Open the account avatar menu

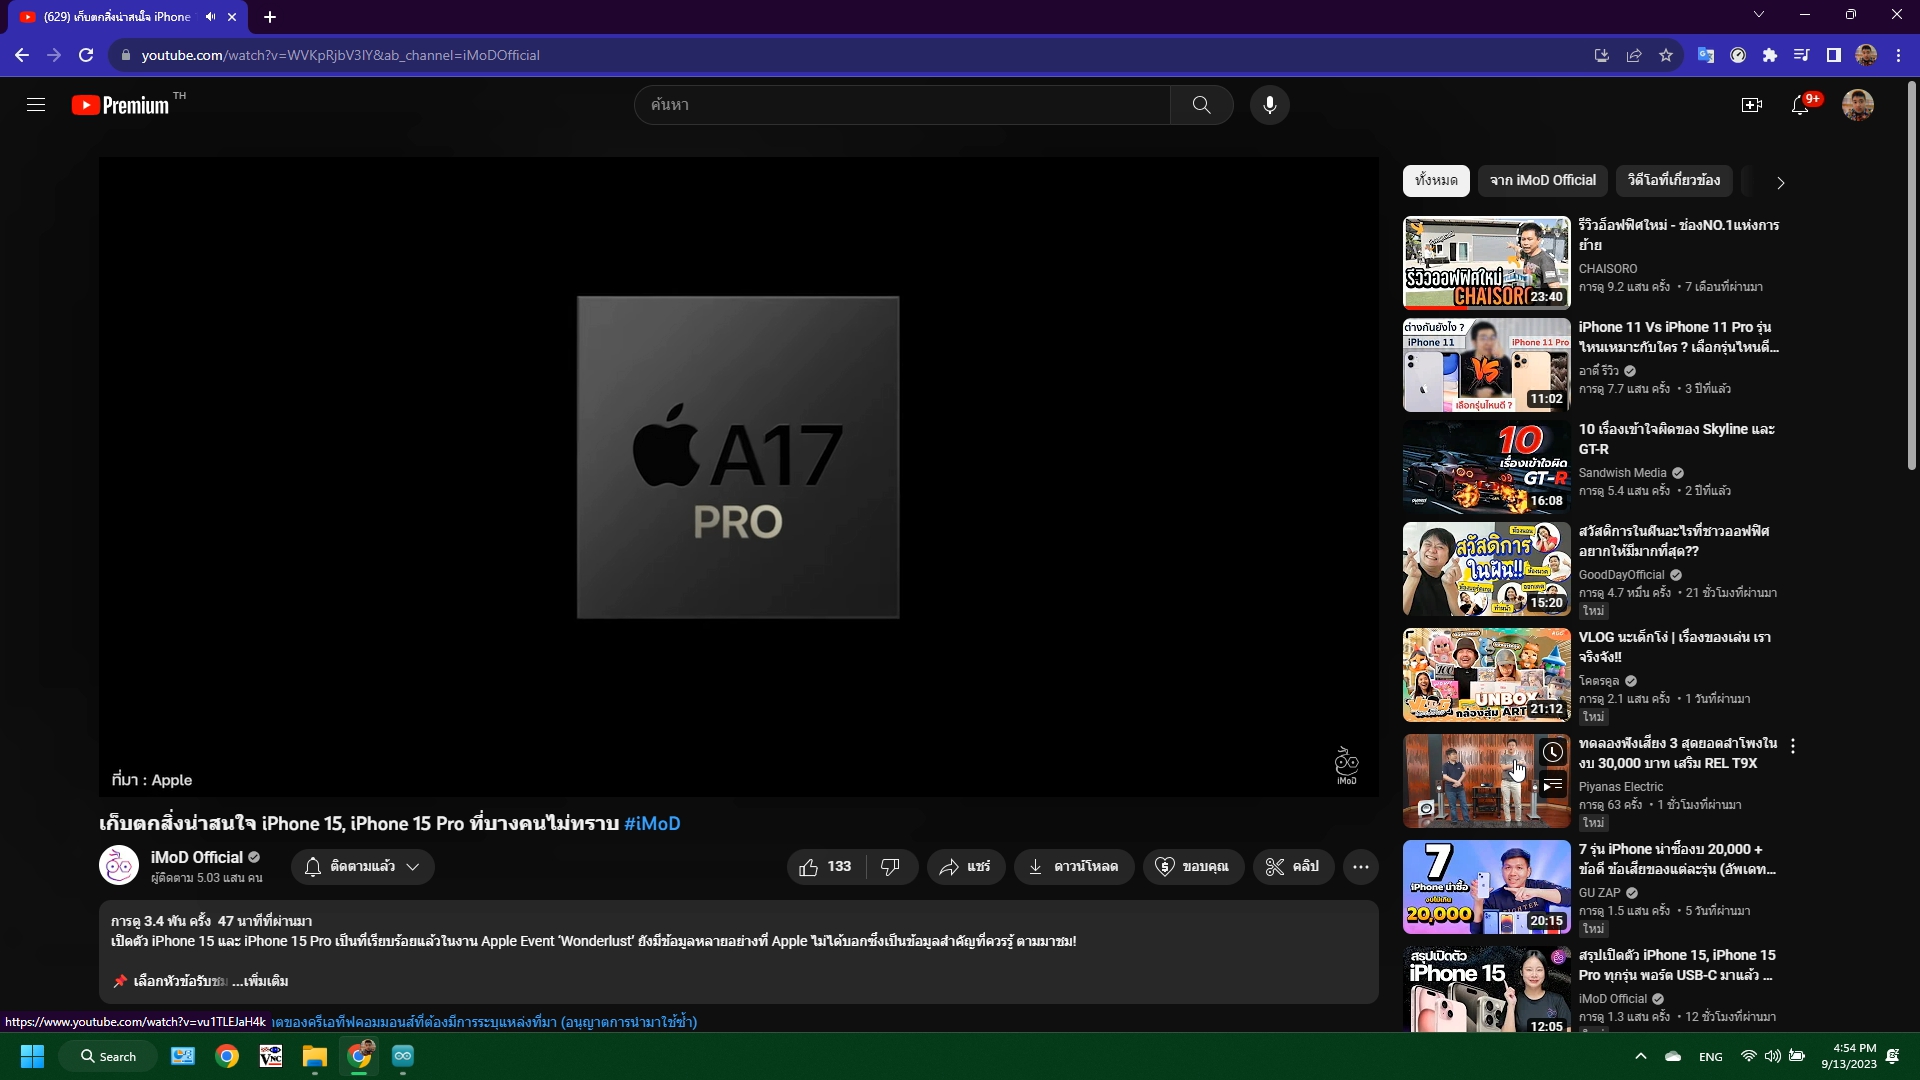pyautogui.click(x=1857, y=105)
